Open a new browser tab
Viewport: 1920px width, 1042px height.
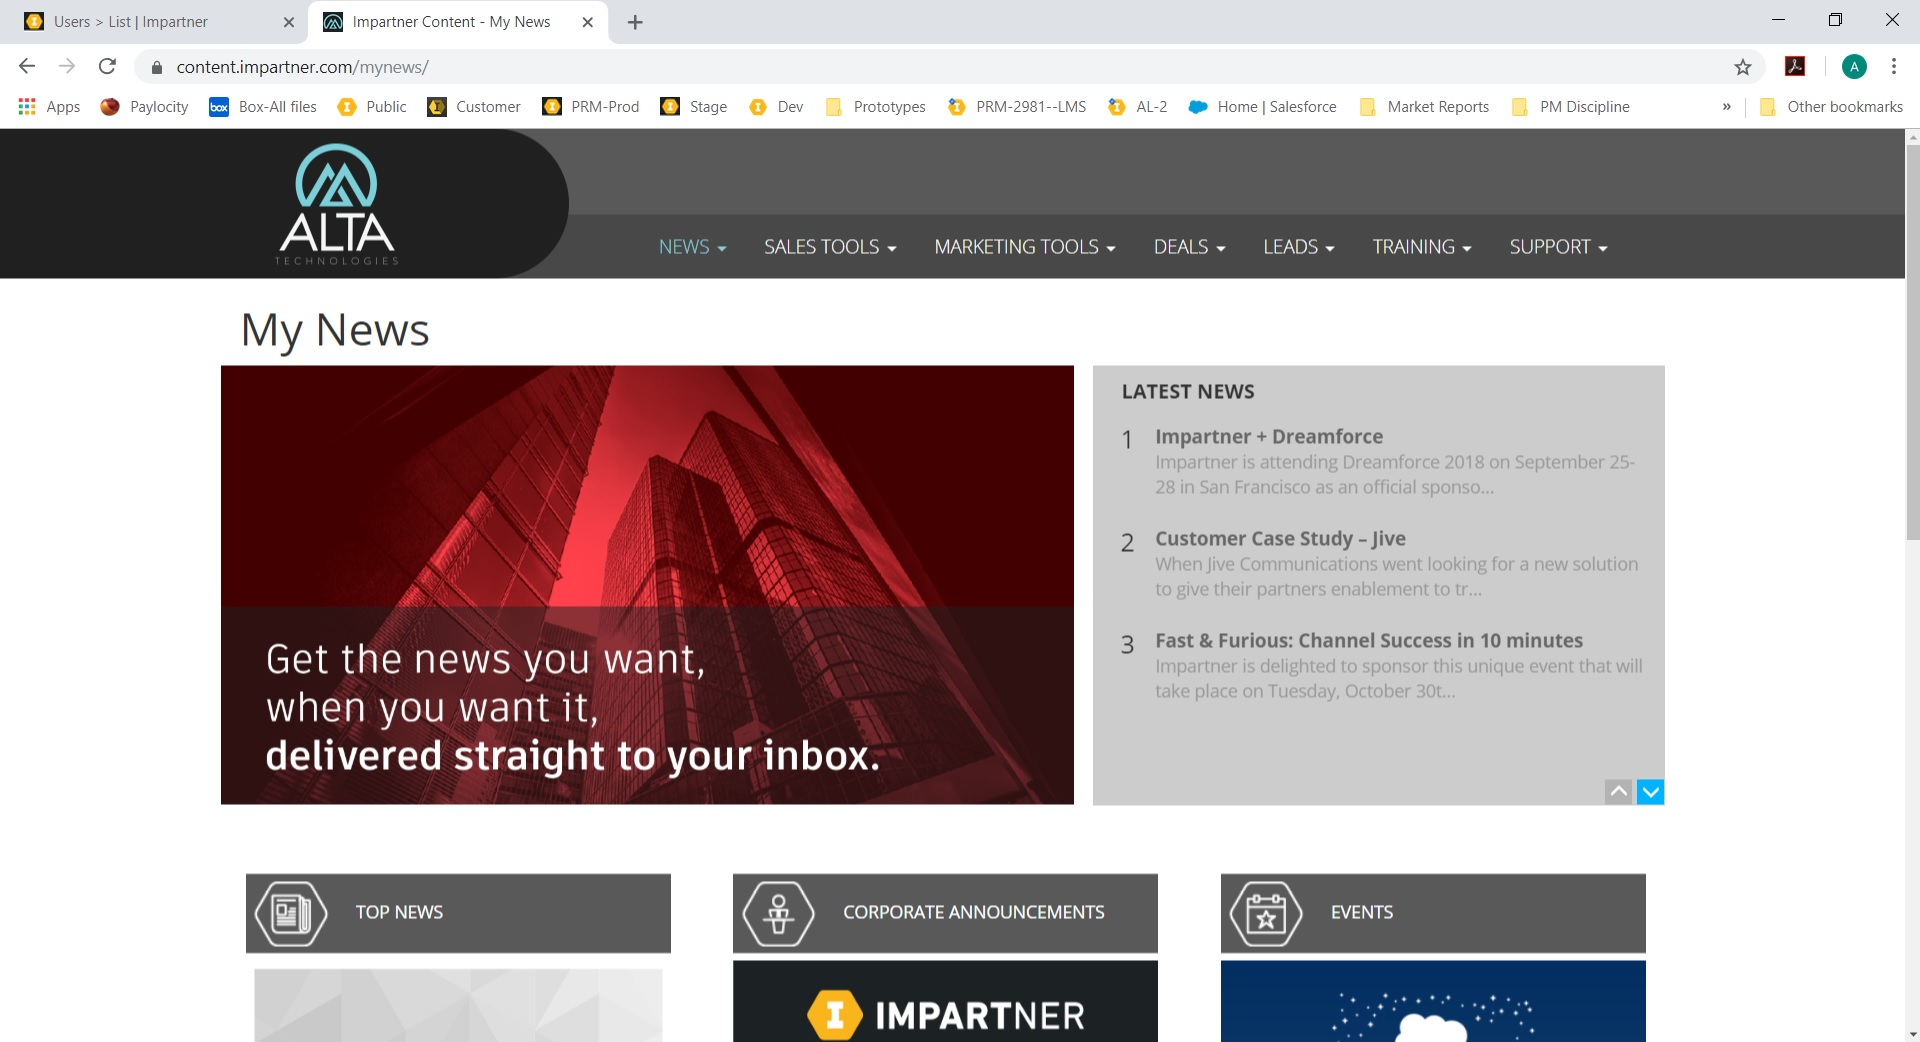(x=635, y=22)
